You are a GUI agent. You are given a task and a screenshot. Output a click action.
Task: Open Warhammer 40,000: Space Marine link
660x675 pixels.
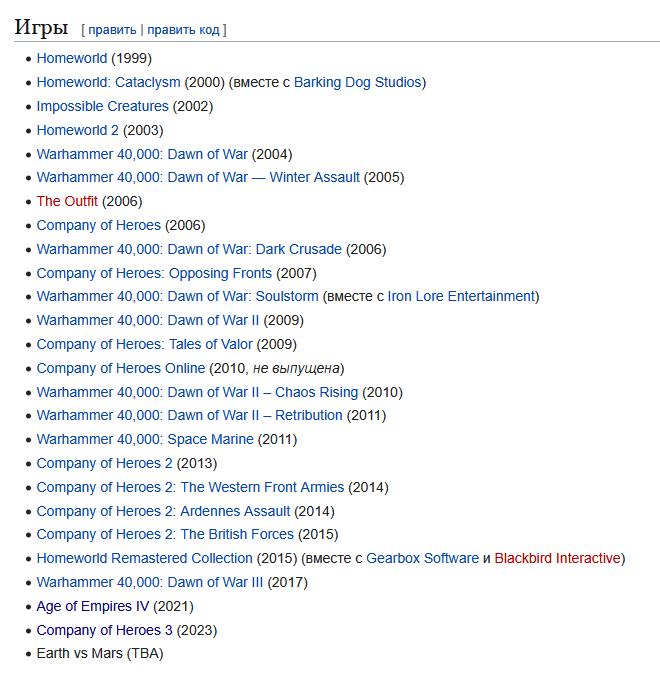145,440
